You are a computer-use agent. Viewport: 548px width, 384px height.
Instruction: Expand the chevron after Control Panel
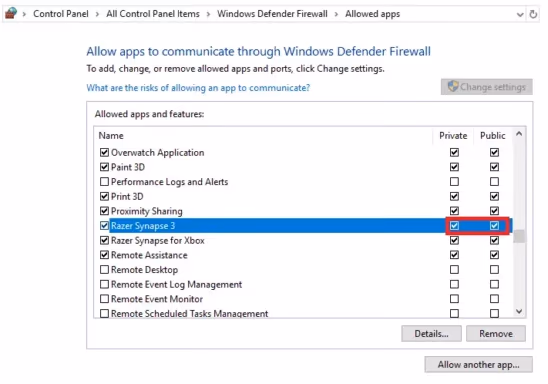tap(97, 14)
